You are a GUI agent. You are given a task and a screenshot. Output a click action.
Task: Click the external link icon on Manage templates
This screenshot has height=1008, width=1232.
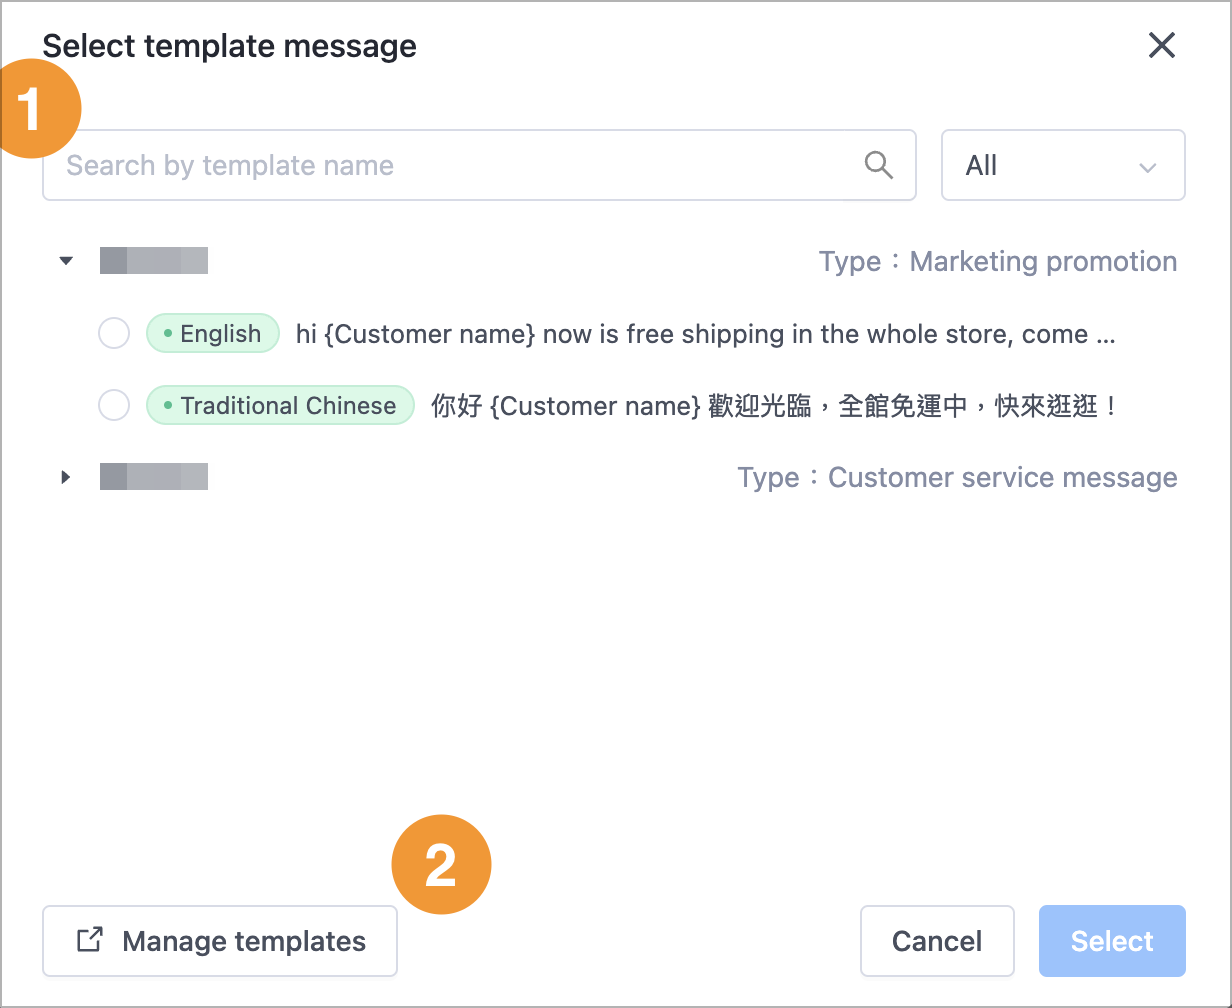click(90, 940)
